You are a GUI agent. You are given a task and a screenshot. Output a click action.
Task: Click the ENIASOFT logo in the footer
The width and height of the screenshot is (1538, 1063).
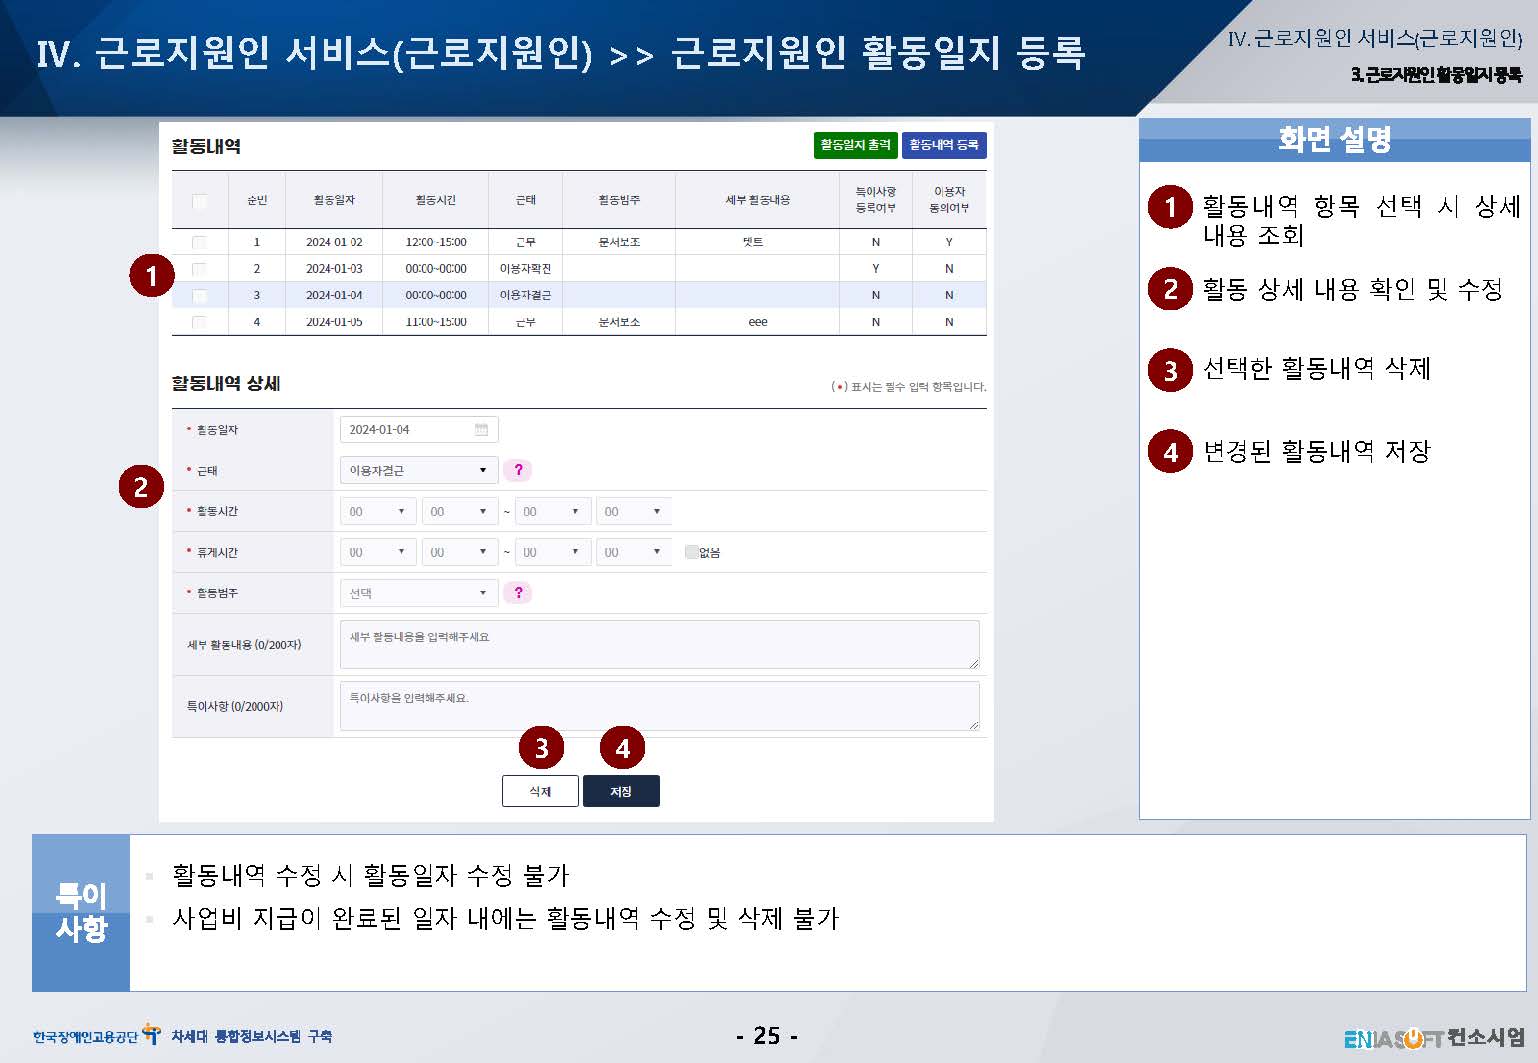point(1393,1038)
